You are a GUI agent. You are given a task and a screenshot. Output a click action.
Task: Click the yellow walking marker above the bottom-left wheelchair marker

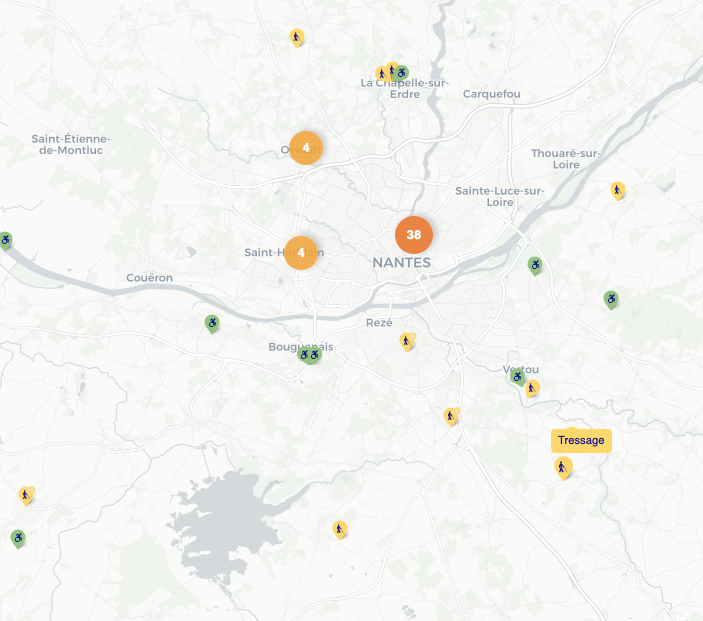(x=25, y=494)
